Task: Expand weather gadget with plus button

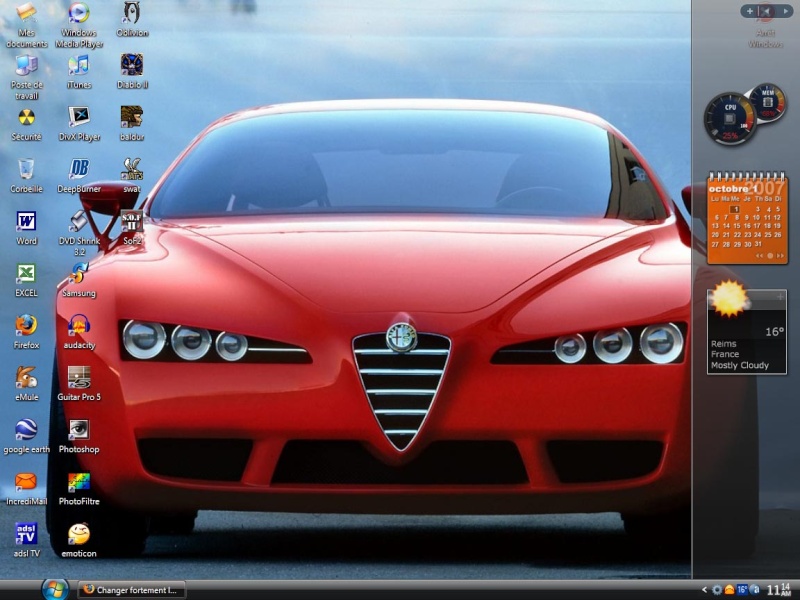Action: [780, 296]
